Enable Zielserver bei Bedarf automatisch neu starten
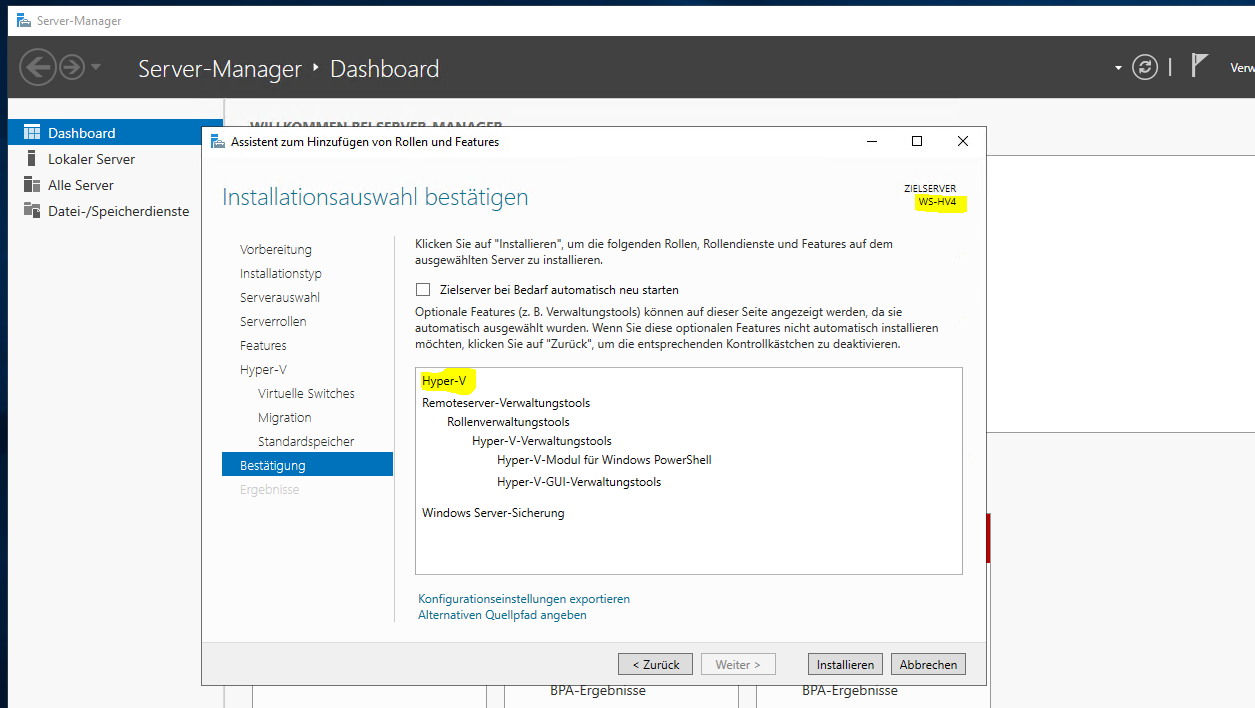Screen dimensions: 1255x708 point(423,290)
